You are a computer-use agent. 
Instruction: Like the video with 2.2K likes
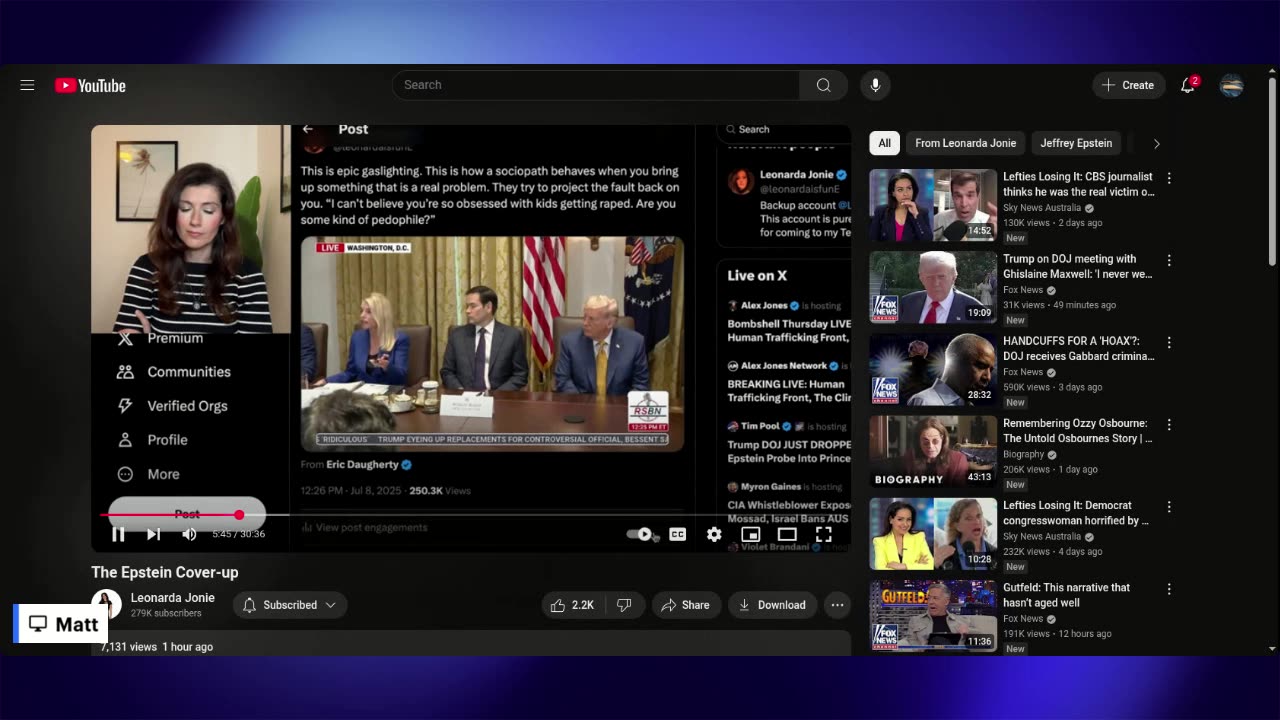click(574, 605)
